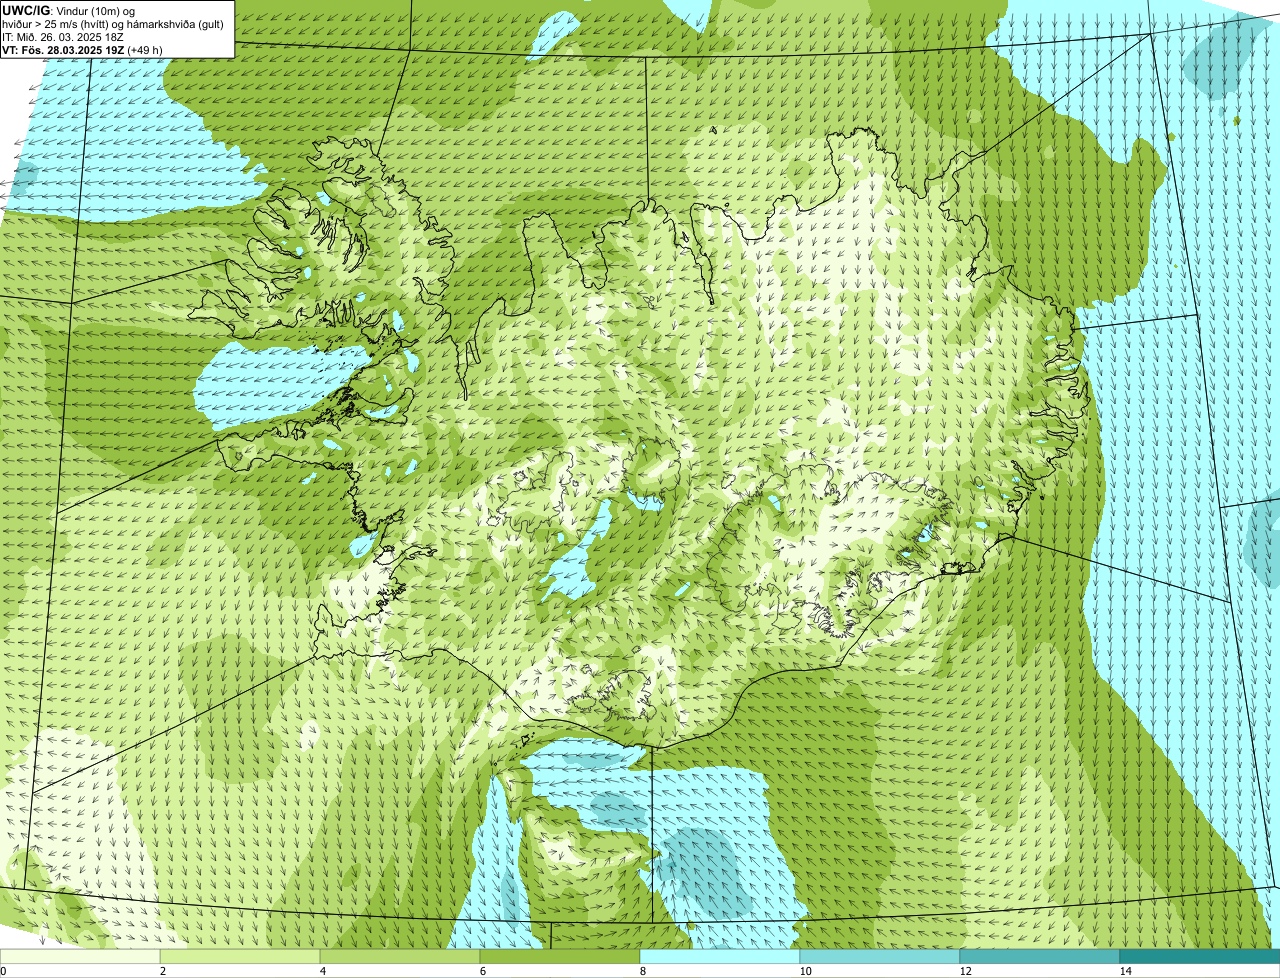
Task: Click the legend tick label '4'
Action: tap(322, 970)
